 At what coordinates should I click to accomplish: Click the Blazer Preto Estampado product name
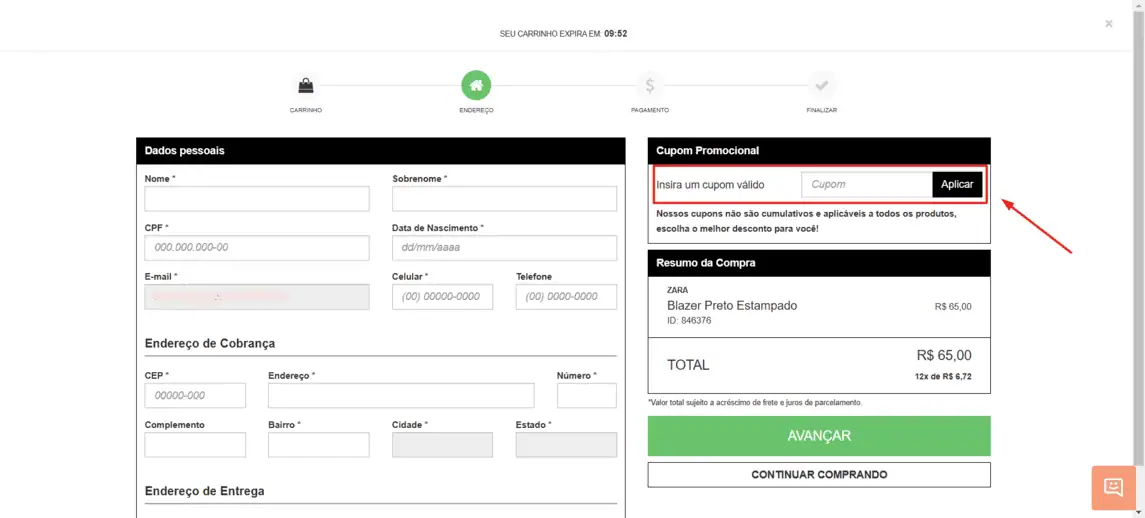click(732, 306)
